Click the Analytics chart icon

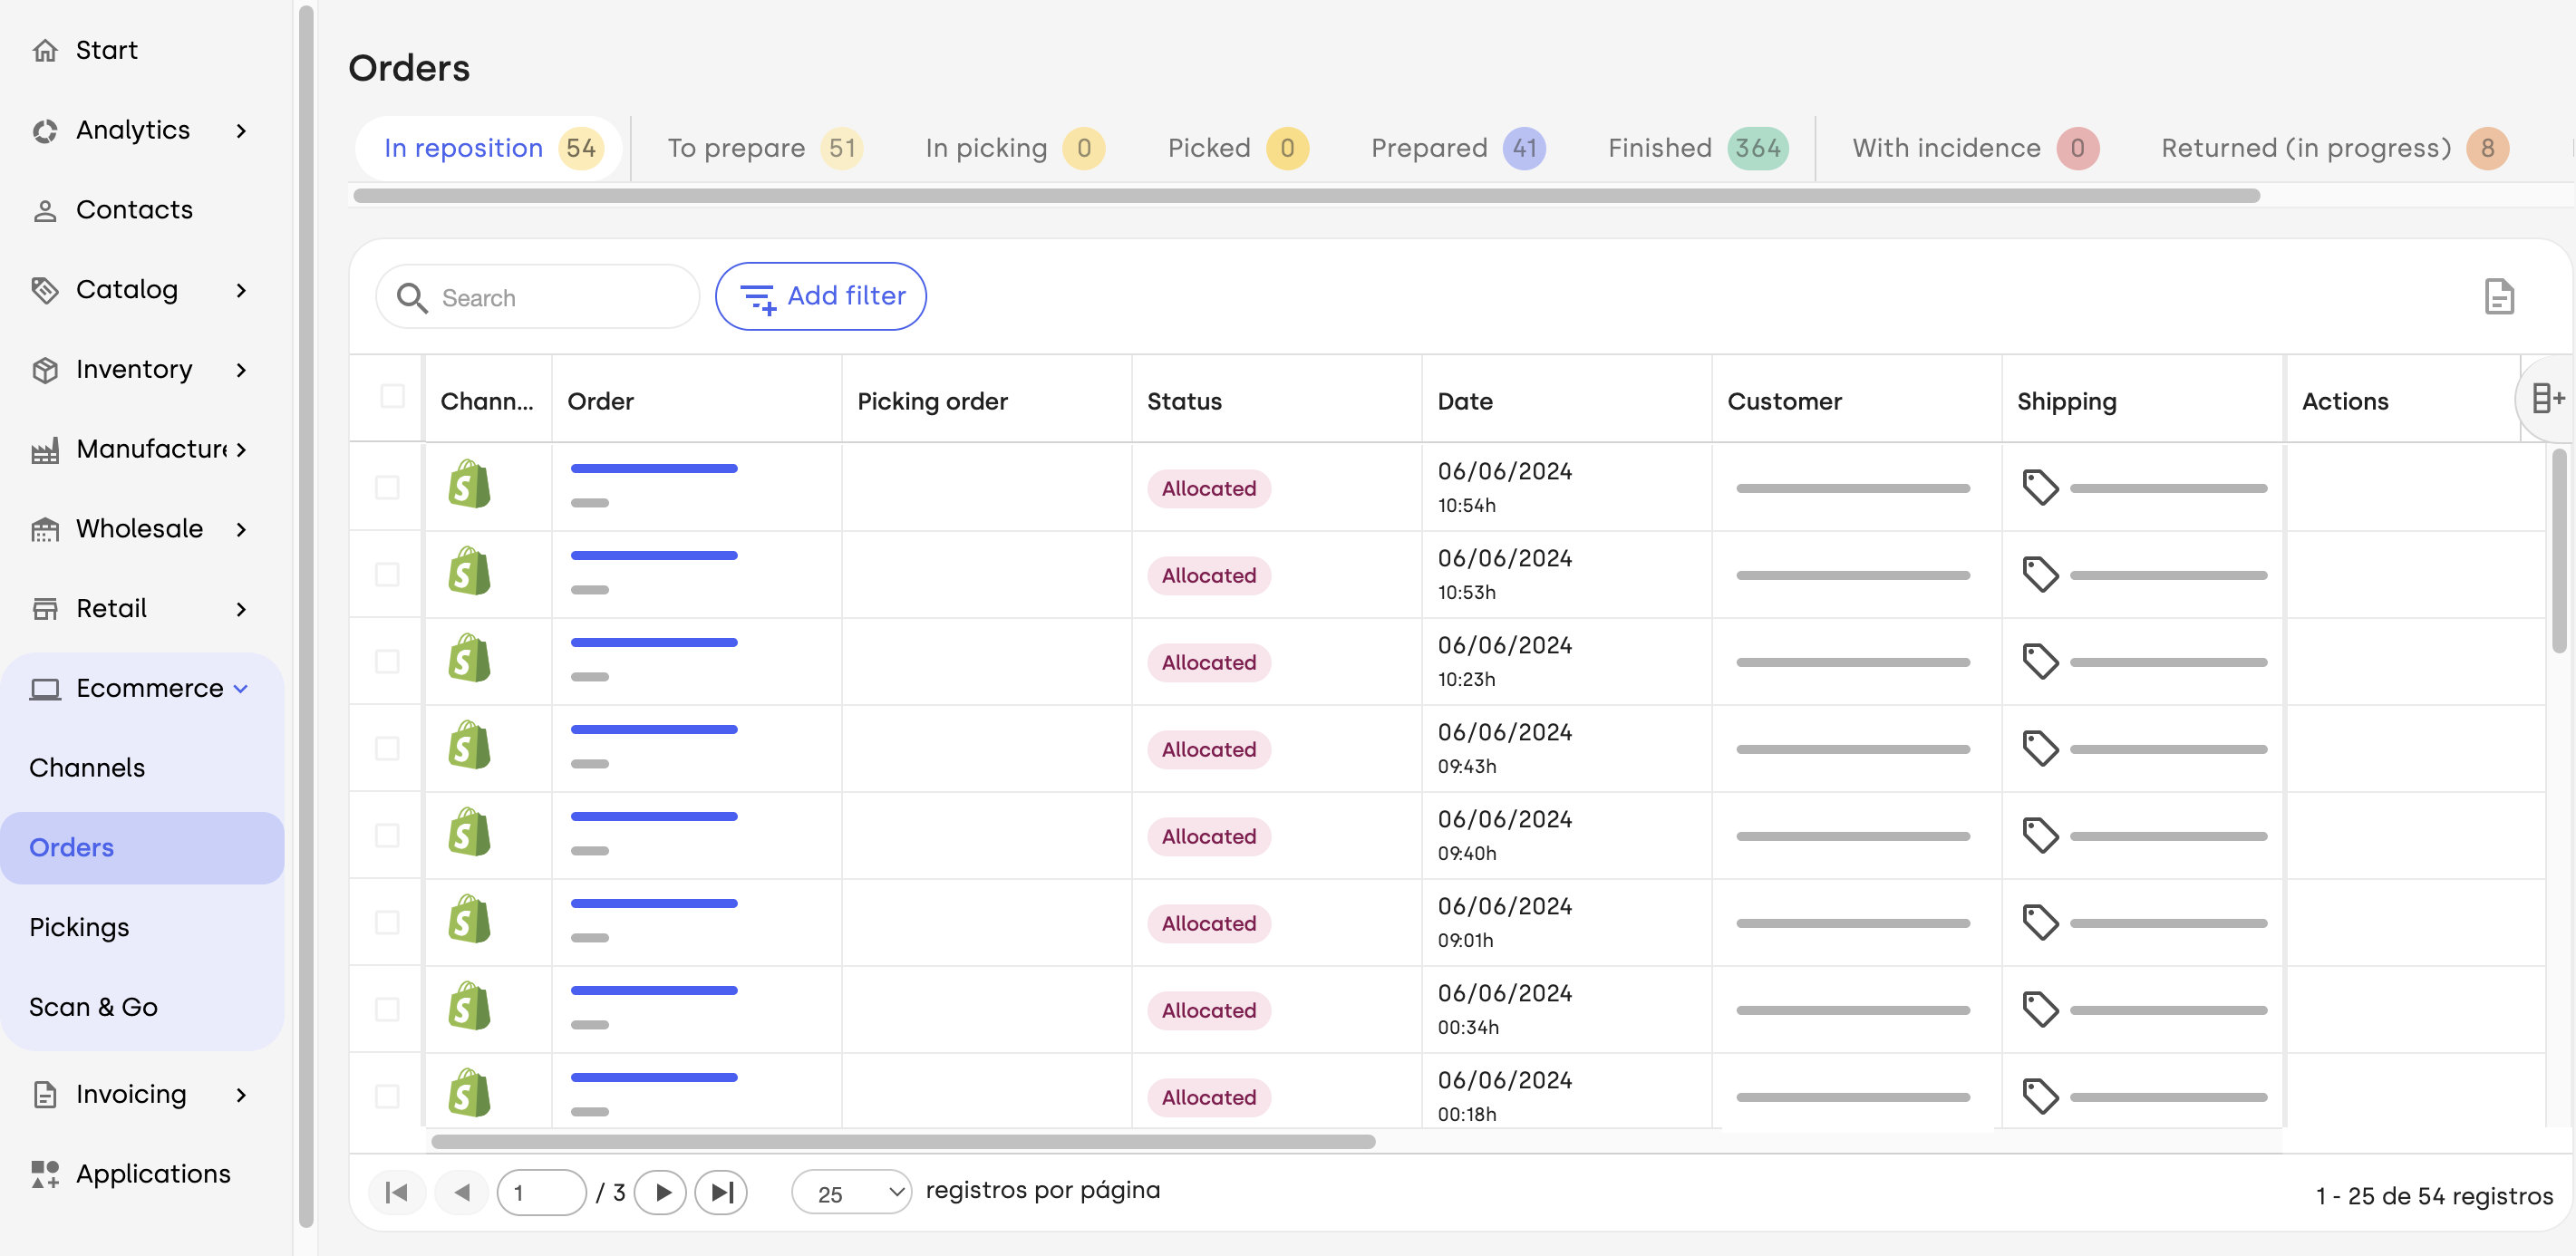coord(45,130)
